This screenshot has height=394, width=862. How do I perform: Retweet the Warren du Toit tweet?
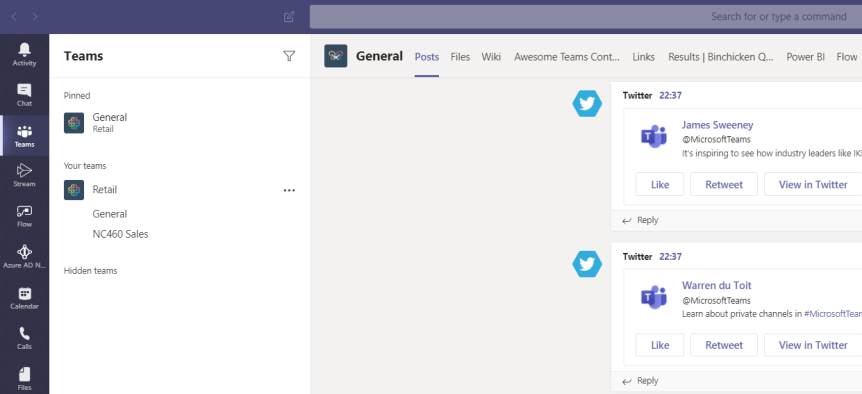point(724,345)
